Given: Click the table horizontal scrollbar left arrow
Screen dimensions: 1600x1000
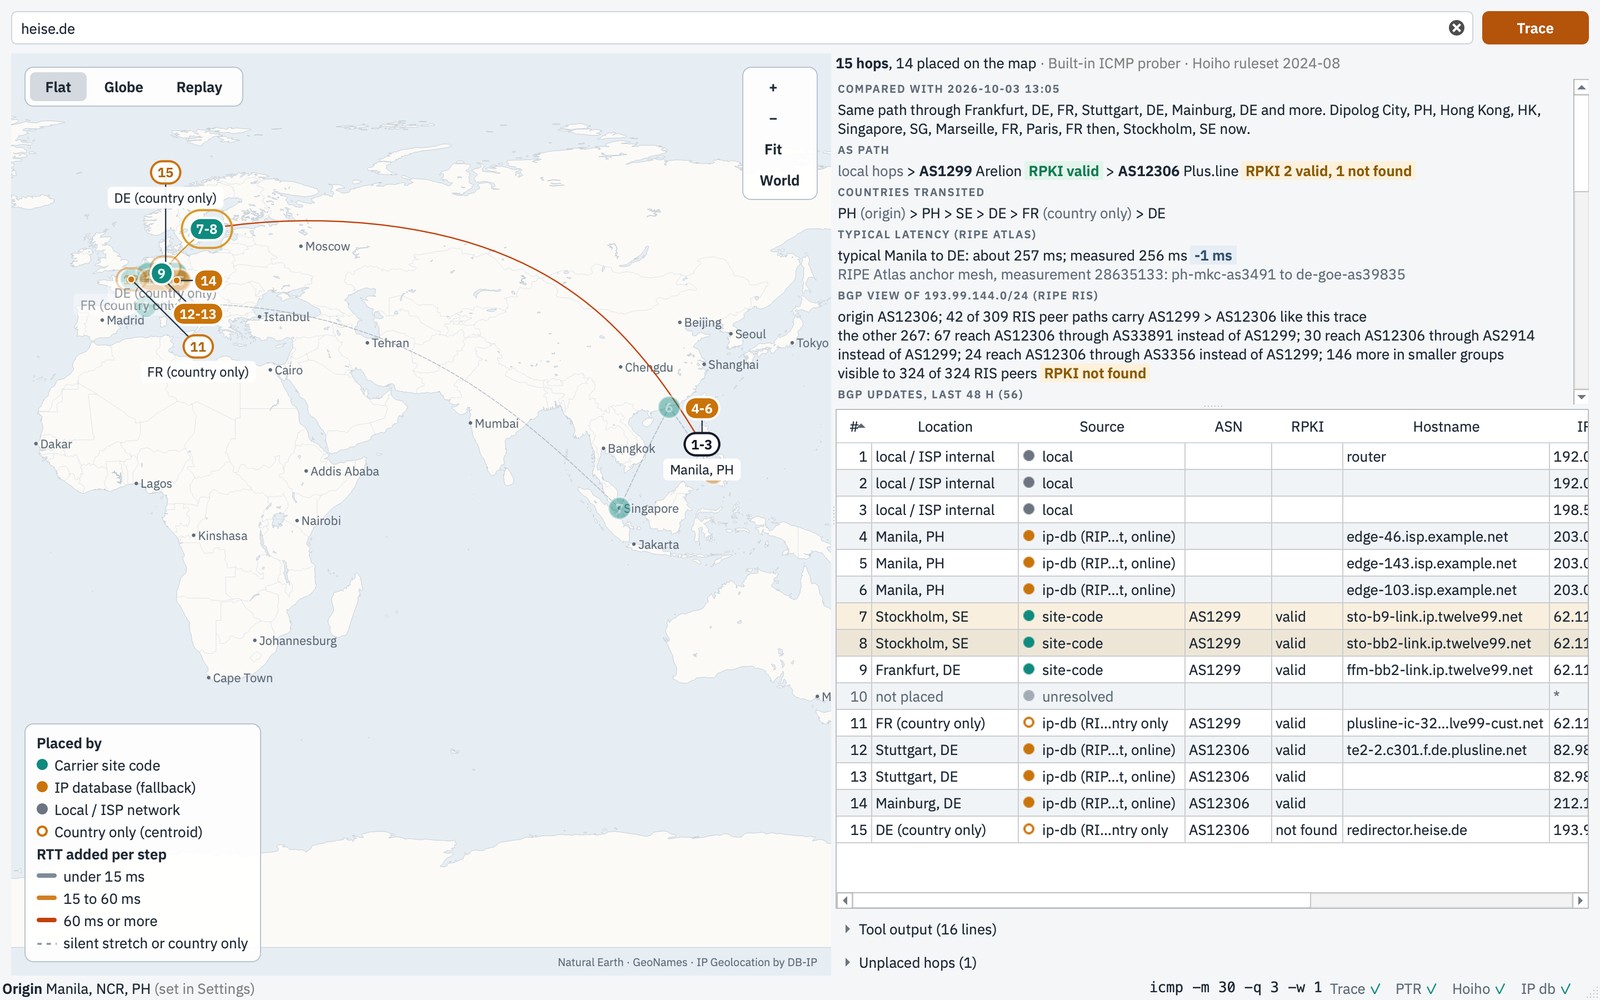Looking at the screenshot, I should point(845,900).
